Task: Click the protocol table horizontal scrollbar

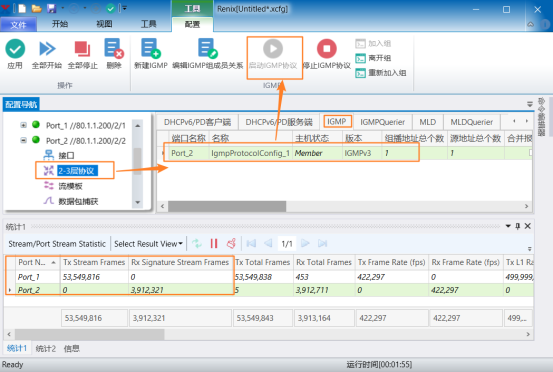Action: pos(227,206)
